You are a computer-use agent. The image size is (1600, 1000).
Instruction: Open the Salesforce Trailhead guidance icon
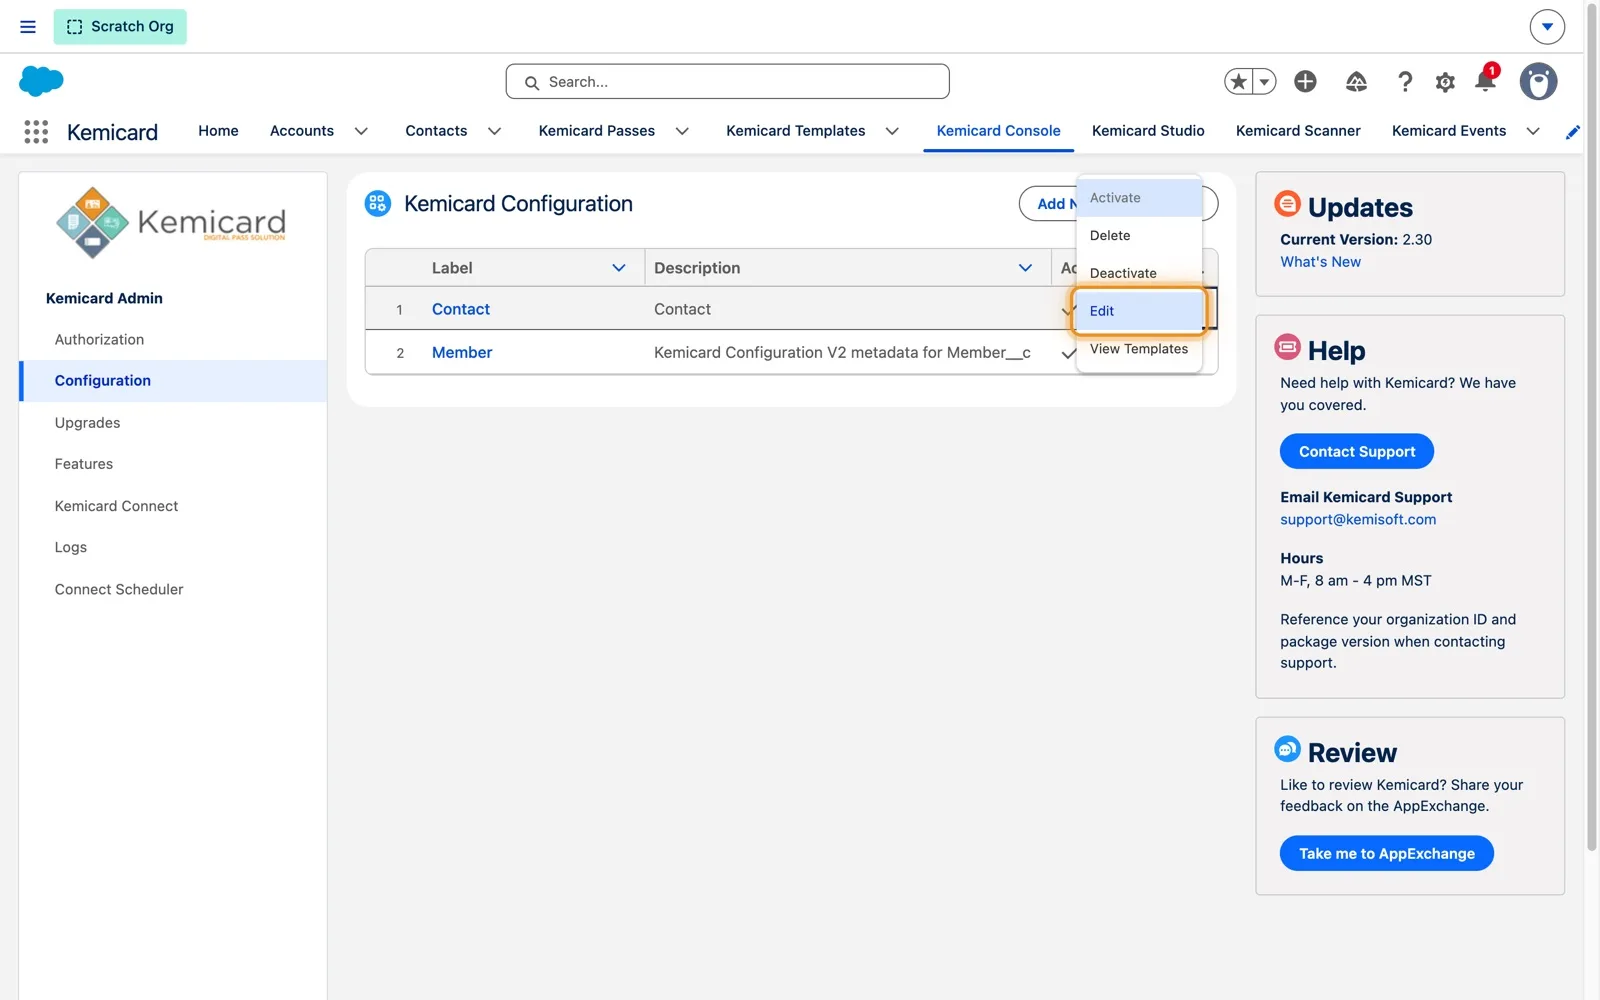(x=1356, y=82)
